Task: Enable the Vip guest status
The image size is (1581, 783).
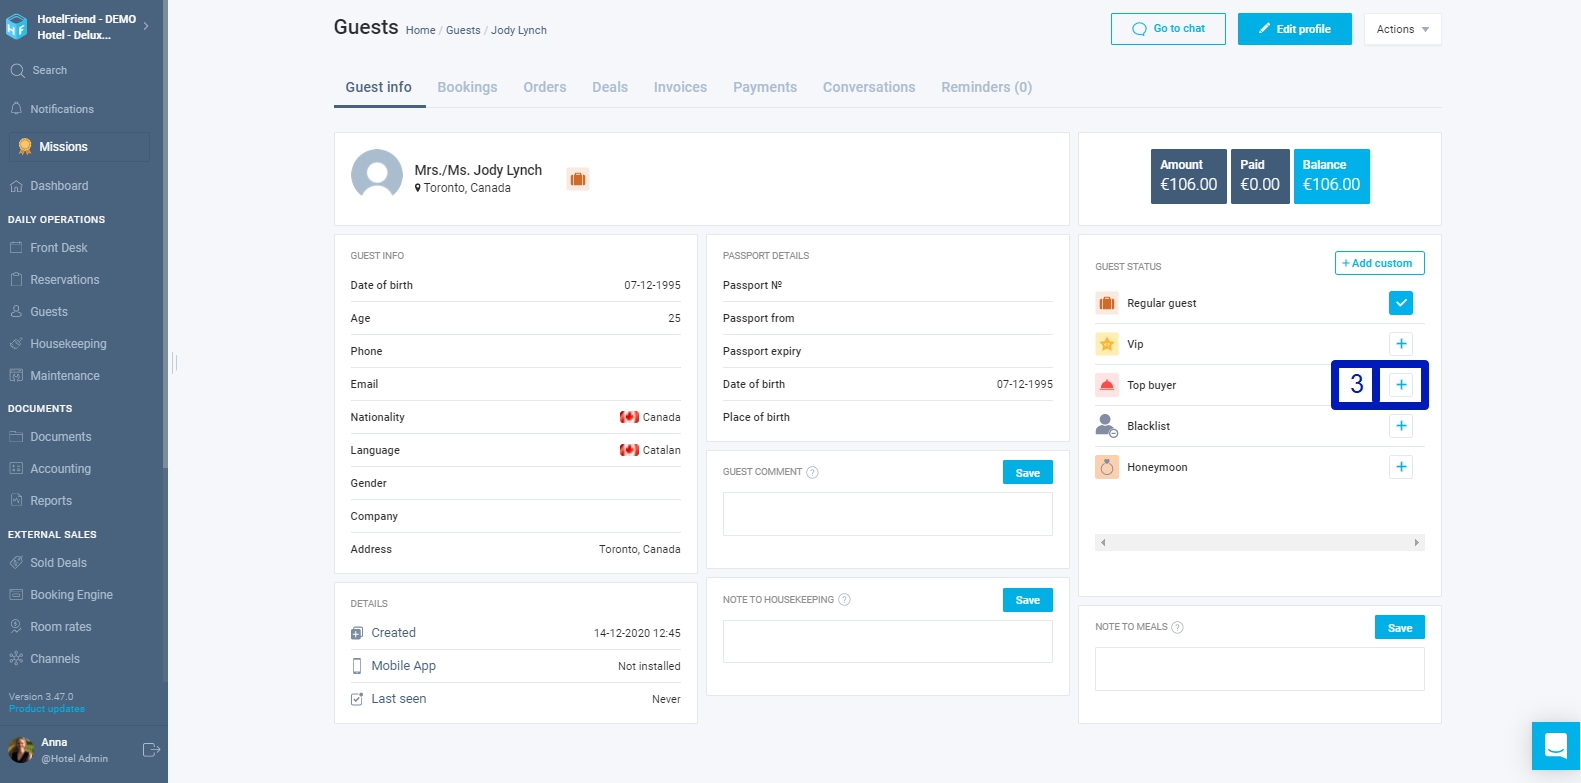Action: tap(1401, 344)
